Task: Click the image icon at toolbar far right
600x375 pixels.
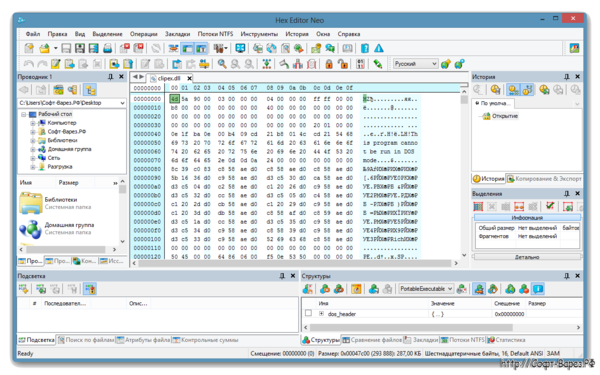Action: 574,48
